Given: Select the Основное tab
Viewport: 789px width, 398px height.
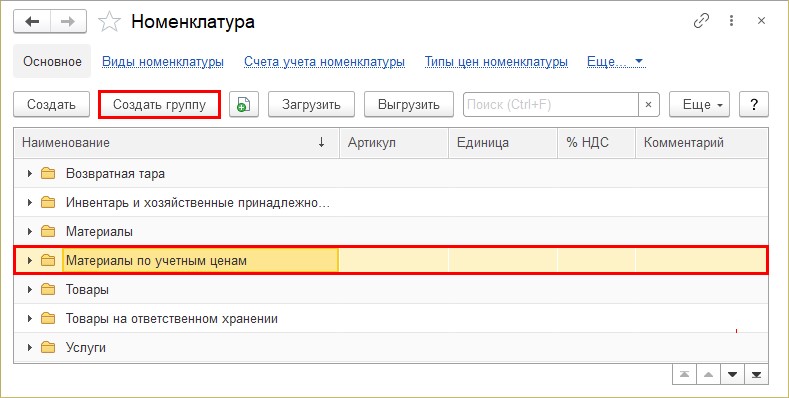Looking at the screenshot, I should point(52,61).
